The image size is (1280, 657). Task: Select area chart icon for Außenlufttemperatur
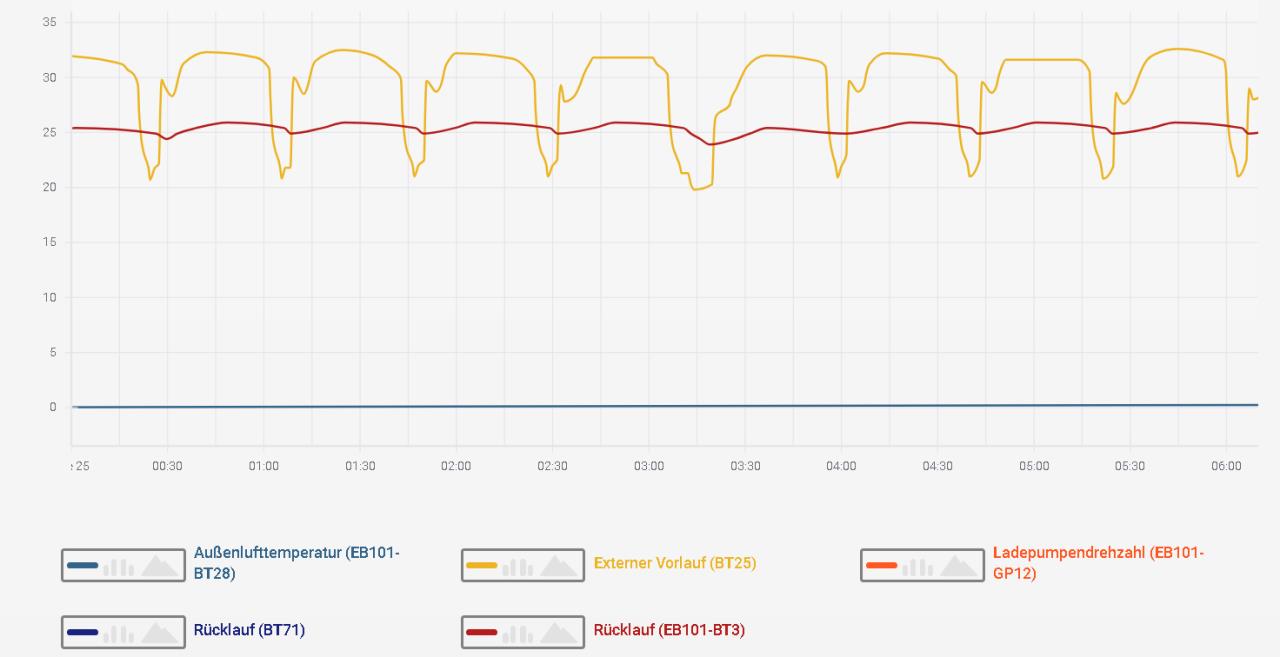[x=160, y=567]
